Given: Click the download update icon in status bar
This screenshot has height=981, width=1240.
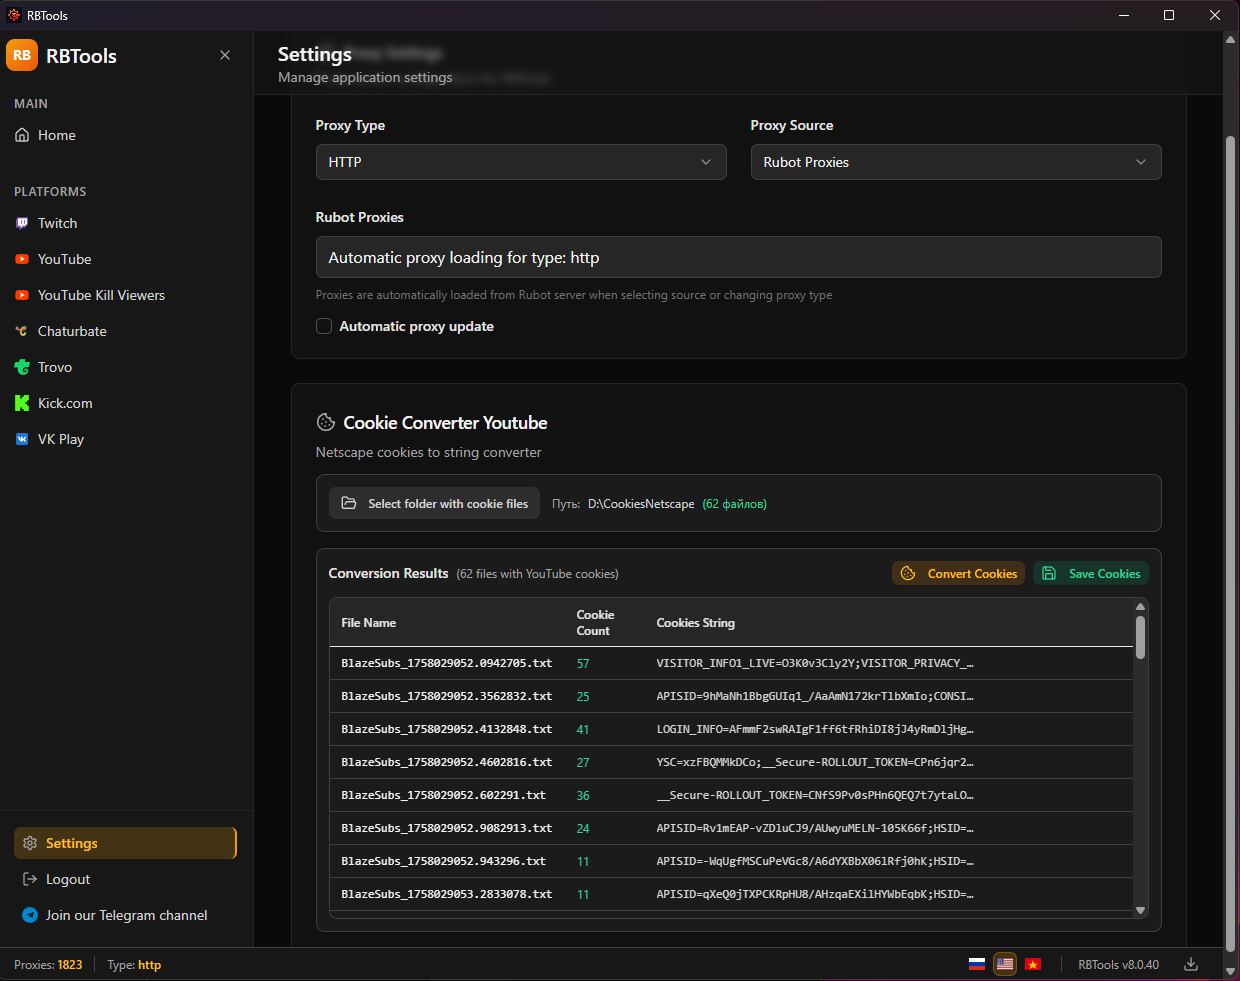Looking at the screenshot, I should point(1191,964).
